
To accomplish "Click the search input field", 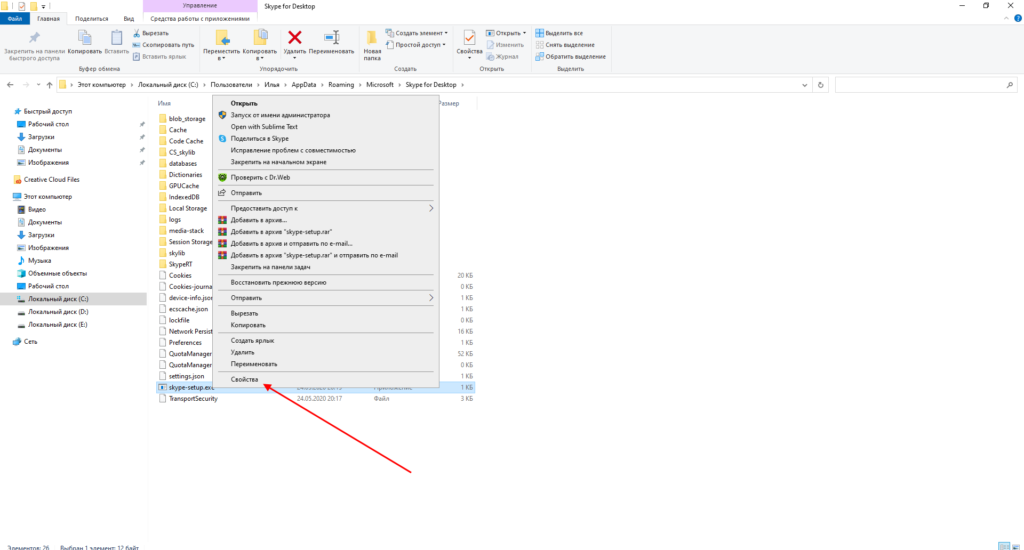I will tap(926, 85).
